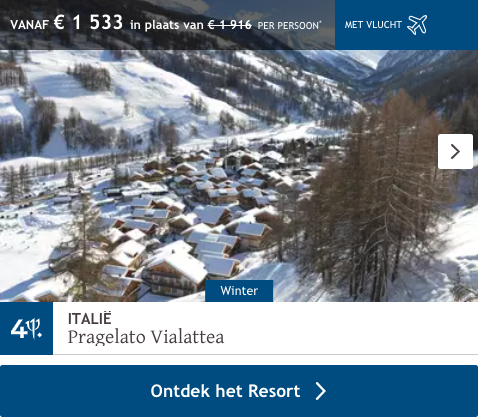Screen dimensions: 479x417
Task: Click the 'in plaats van' text
Action: click(167, 25)
